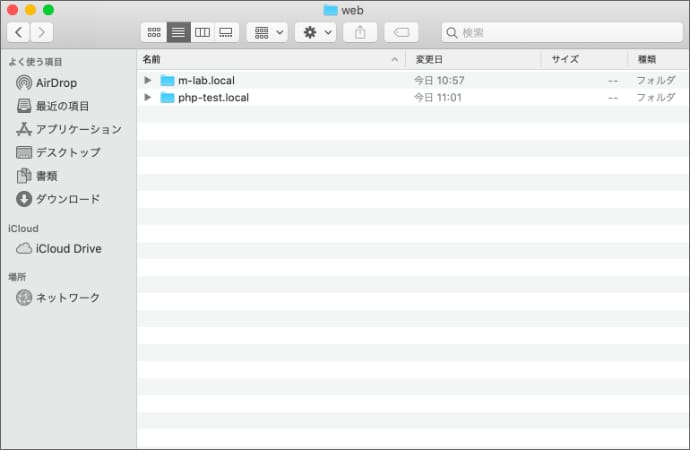This screenshot has width=690, height=450.
Task: Expand the php-test.local folder
Action: pos(148,98)
